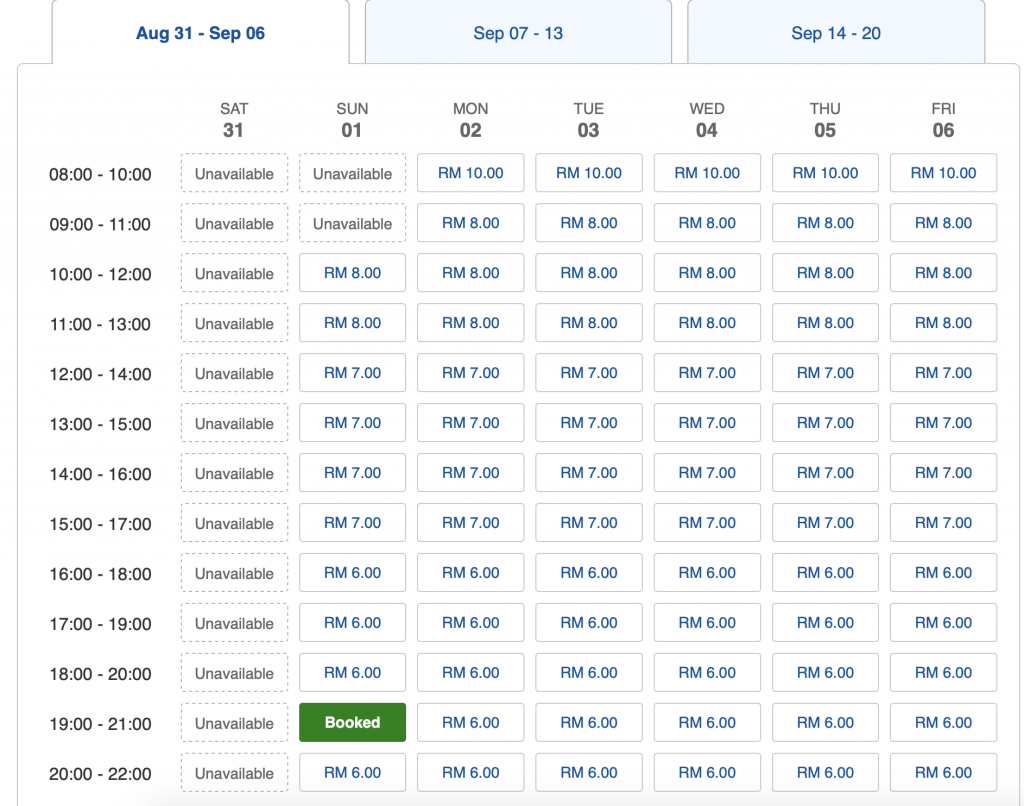Book Tuesday 03 slot 08:00 - 10:00 for RM 10.00
Image resolution: width=1024 pixels, height=806 pixels.
(x=588, y=173)
